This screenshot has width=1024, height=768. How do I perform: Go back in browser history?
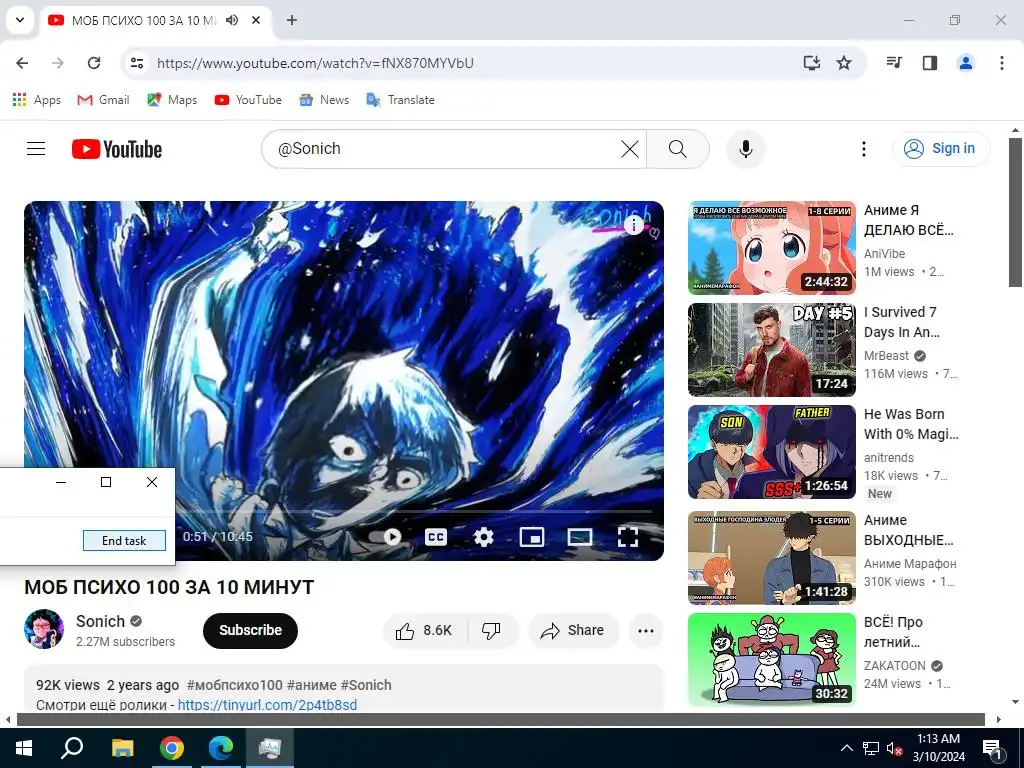pos(22,63)
